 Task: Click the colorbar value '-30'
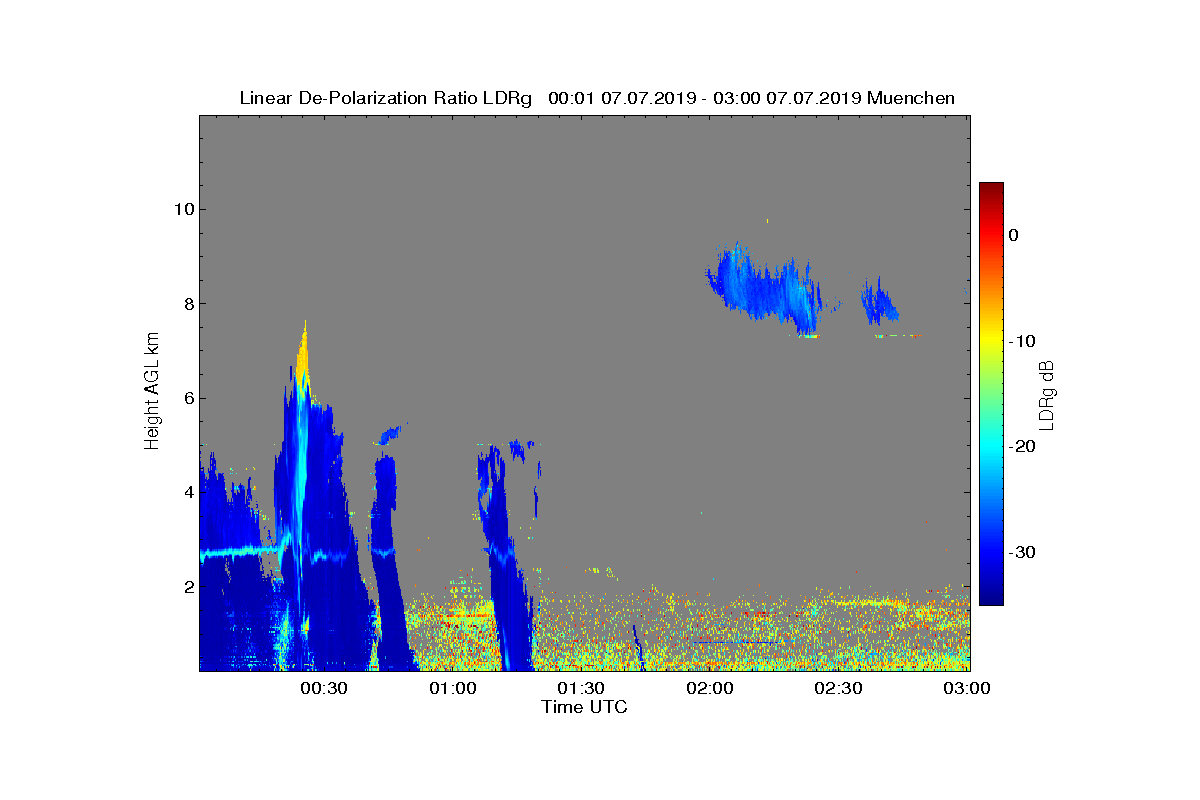click(1021, 552)
